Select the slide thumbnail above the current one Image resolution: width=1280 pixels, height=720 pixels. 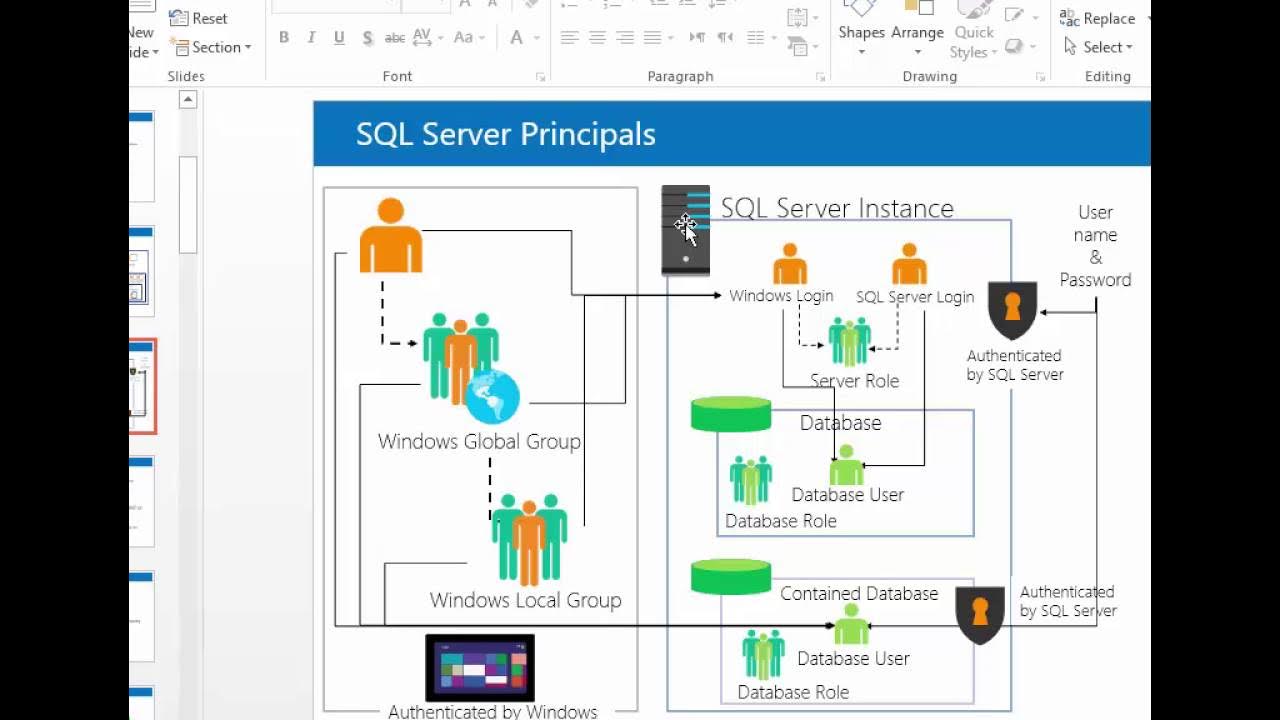[141, 272]
